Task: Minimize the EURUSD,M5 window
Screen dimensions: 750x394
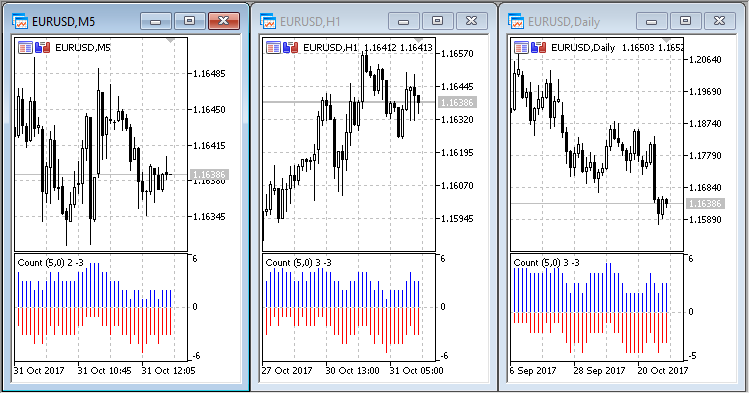Action: pyautogui.click(x=155, y=21)
